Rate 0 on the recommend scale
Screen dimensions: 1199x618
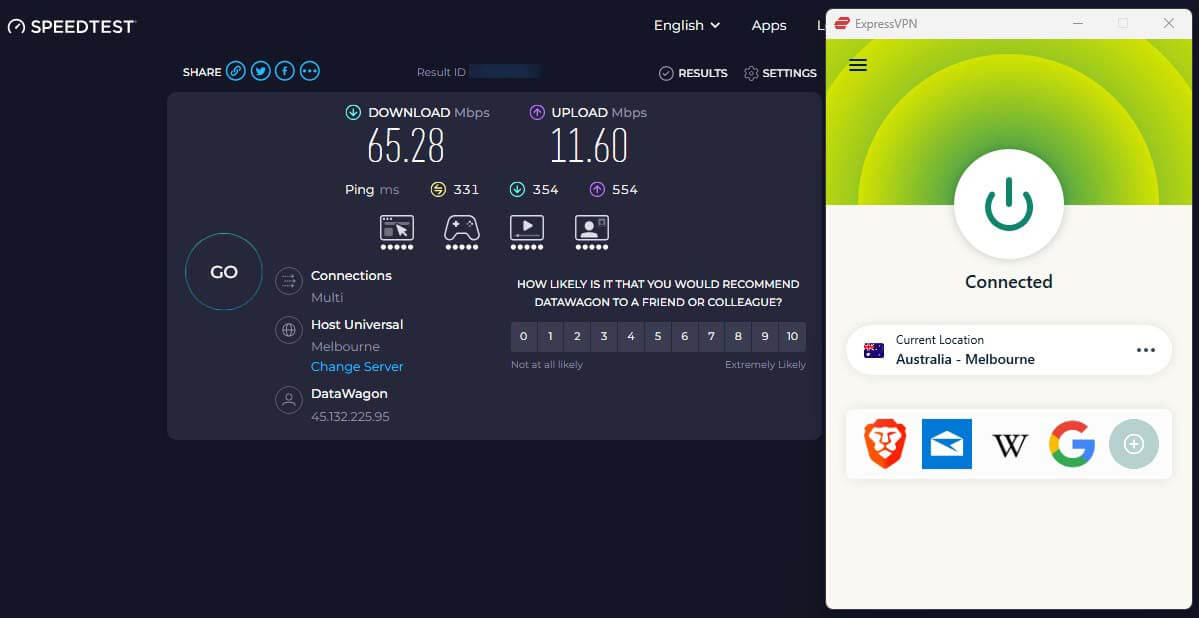coord(523,337)
